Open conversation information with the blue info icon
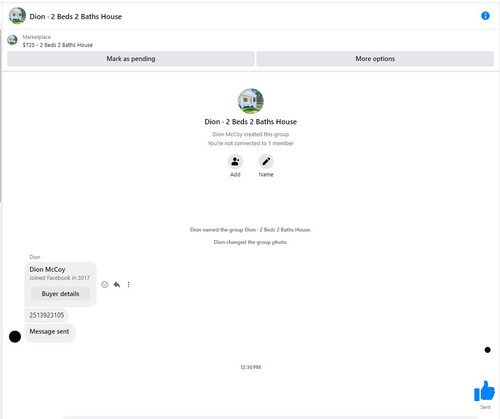The width and height of the screenshot is (500, 419). [485, 16]
